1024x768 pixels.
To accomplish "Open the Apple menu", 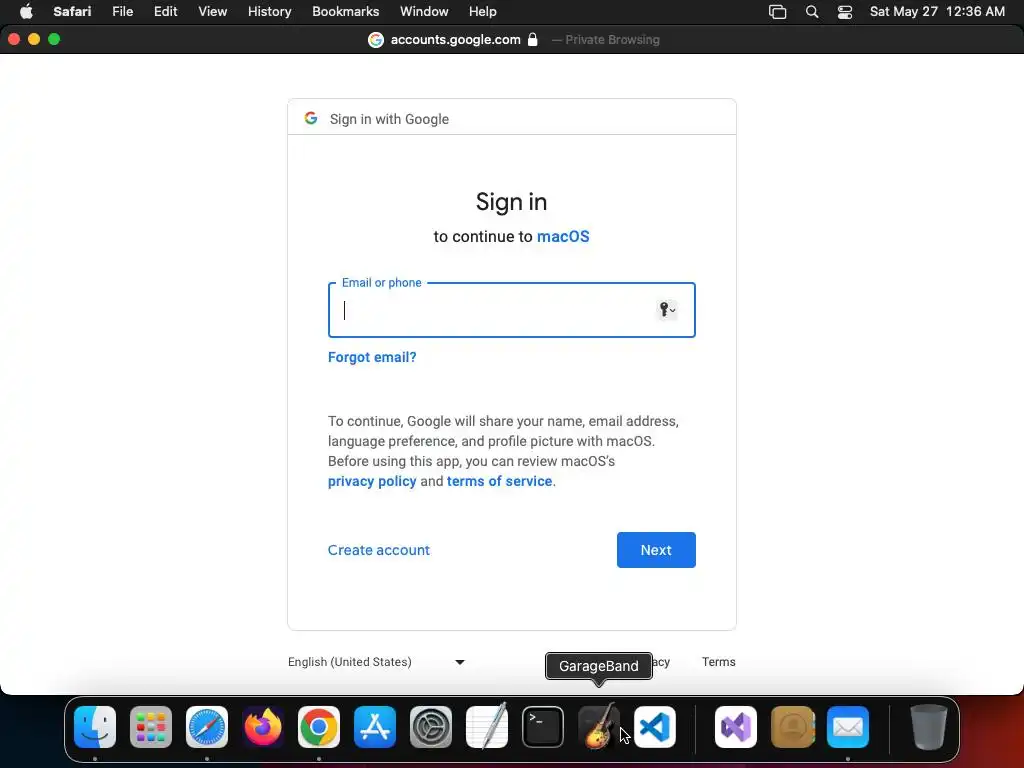I will pyautogui.click(x=26, y=12).
